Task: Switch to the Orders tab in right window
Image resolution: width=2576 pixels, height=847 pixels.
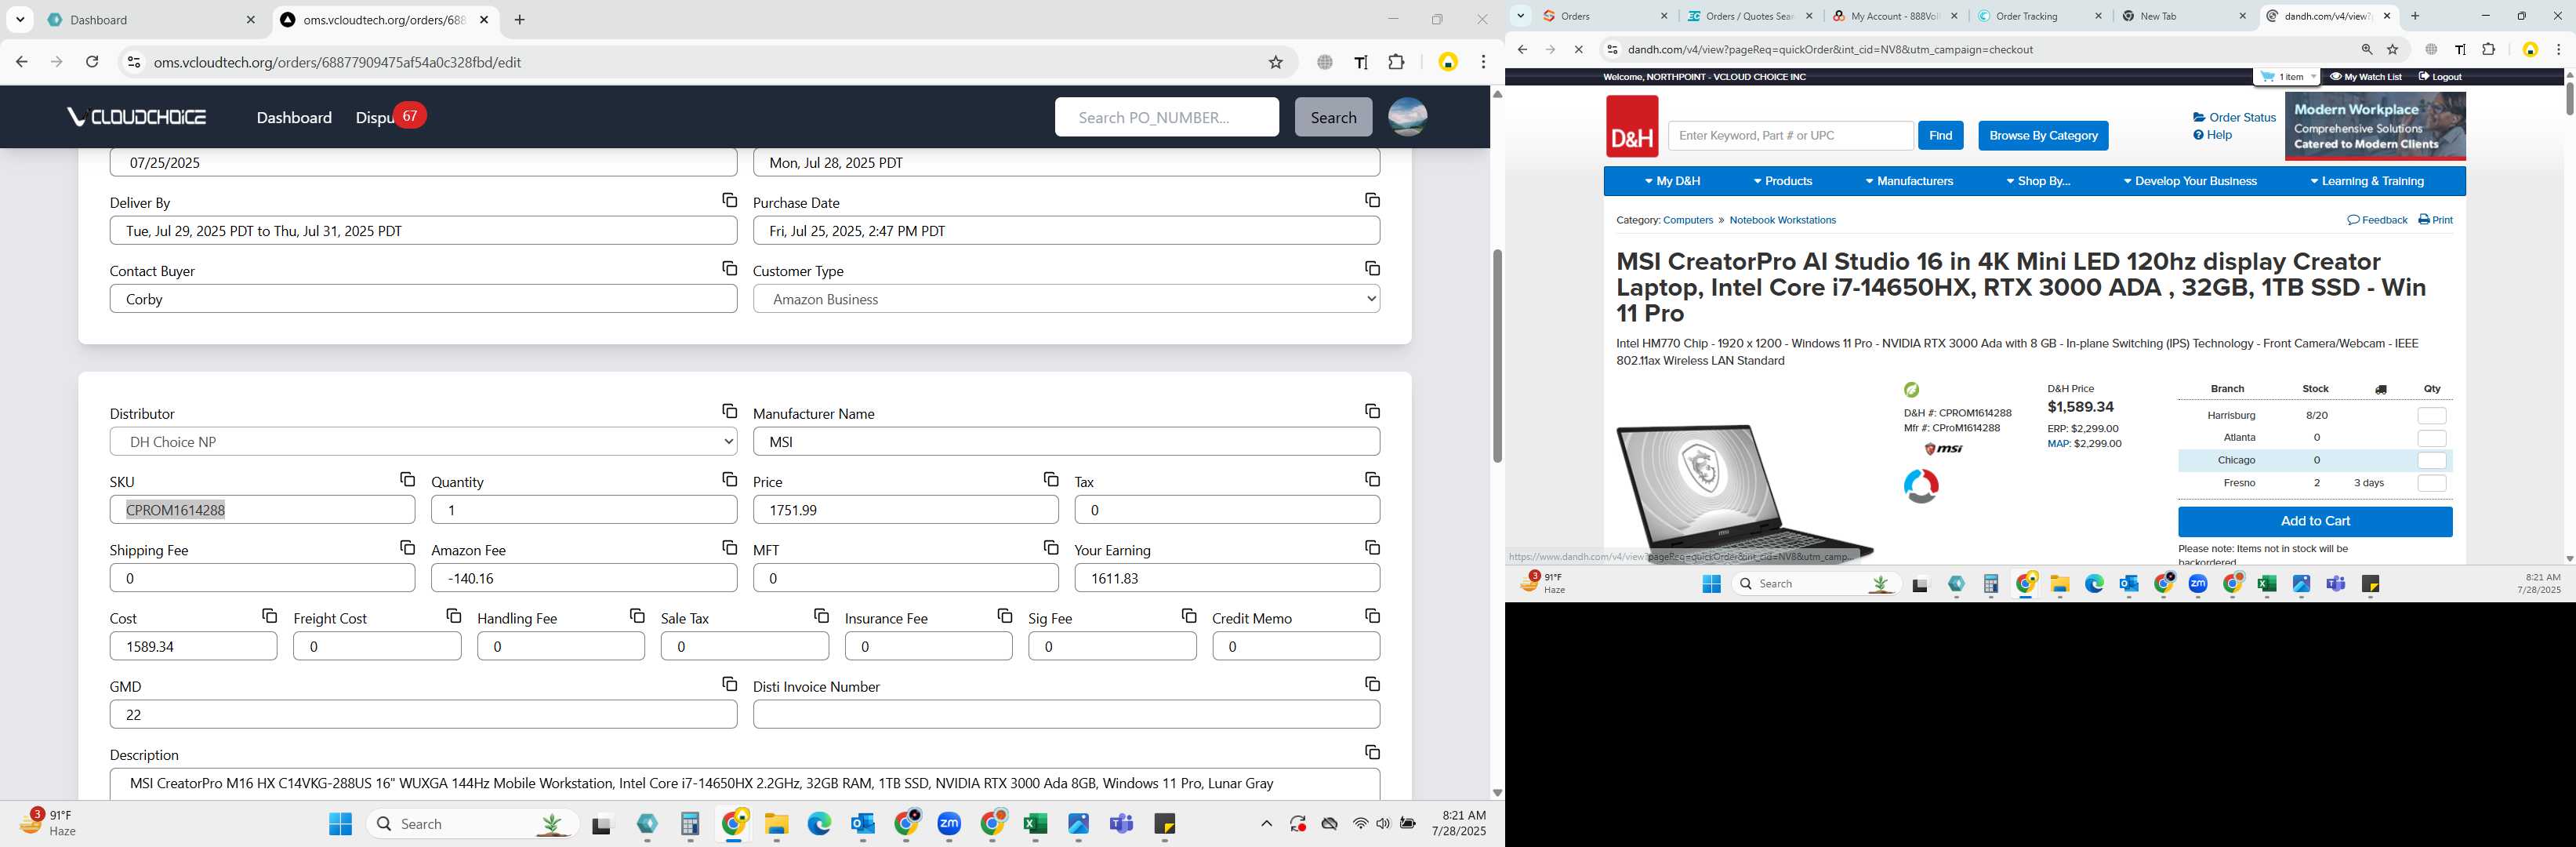Action: coord(1604,16)
